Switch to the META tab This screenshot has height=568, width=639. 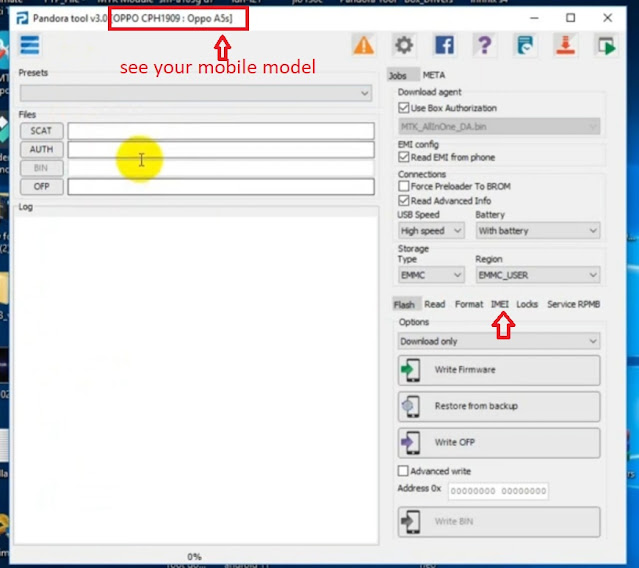[x=434, y=75]
